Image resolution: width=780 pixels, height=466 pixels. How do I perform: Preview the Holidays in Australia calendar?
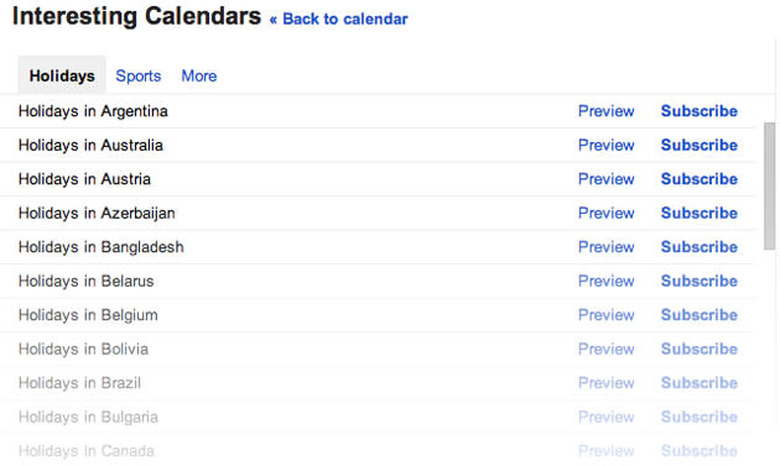(606, 145)
